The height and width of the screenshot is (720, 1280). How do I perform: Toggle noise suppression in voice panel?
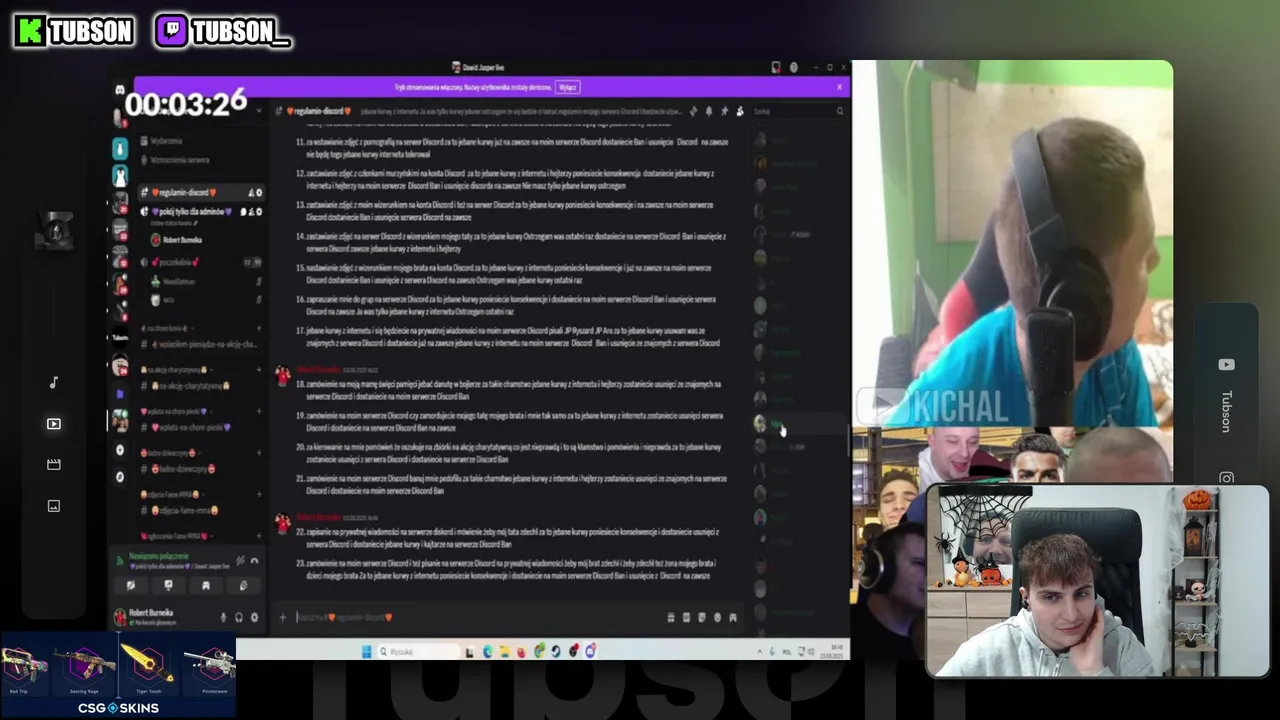[240, 561]
